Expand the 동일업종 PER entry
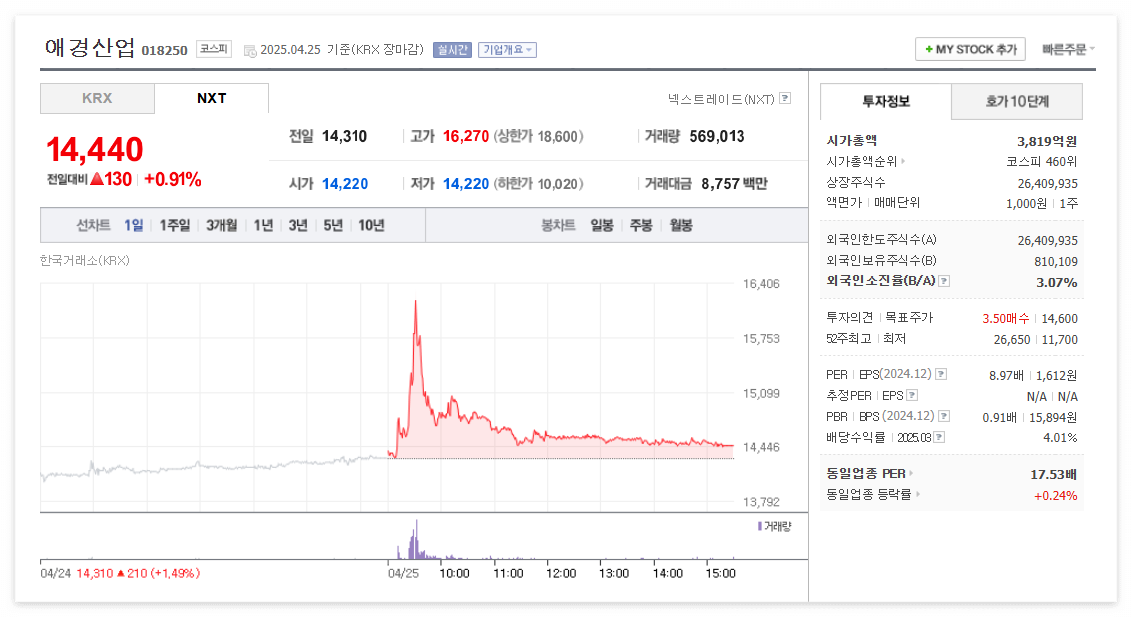The width and height of the screenshot is (1132, 617). [908, 471]
